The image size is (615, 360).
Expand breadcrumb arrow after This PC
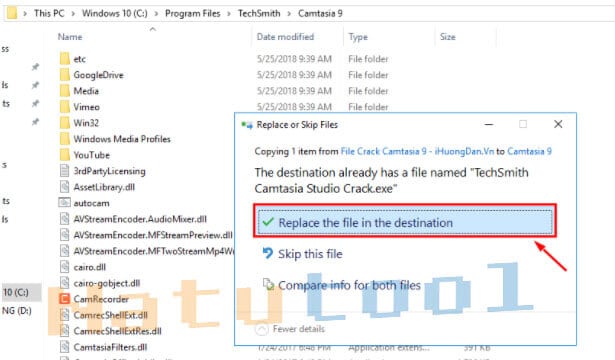73,14
